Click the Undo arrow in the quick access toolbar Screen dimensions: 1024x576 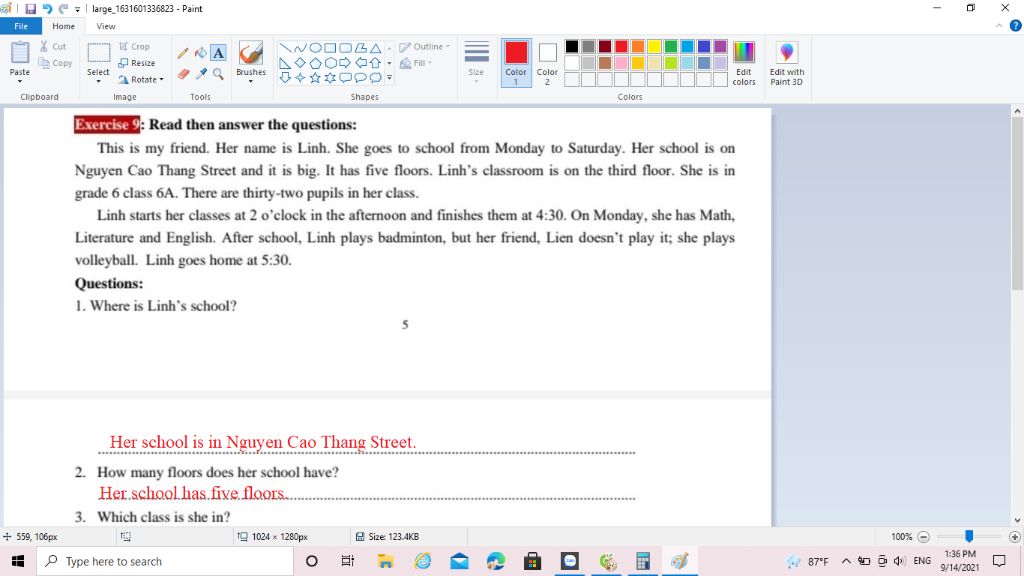coord(47,8)
